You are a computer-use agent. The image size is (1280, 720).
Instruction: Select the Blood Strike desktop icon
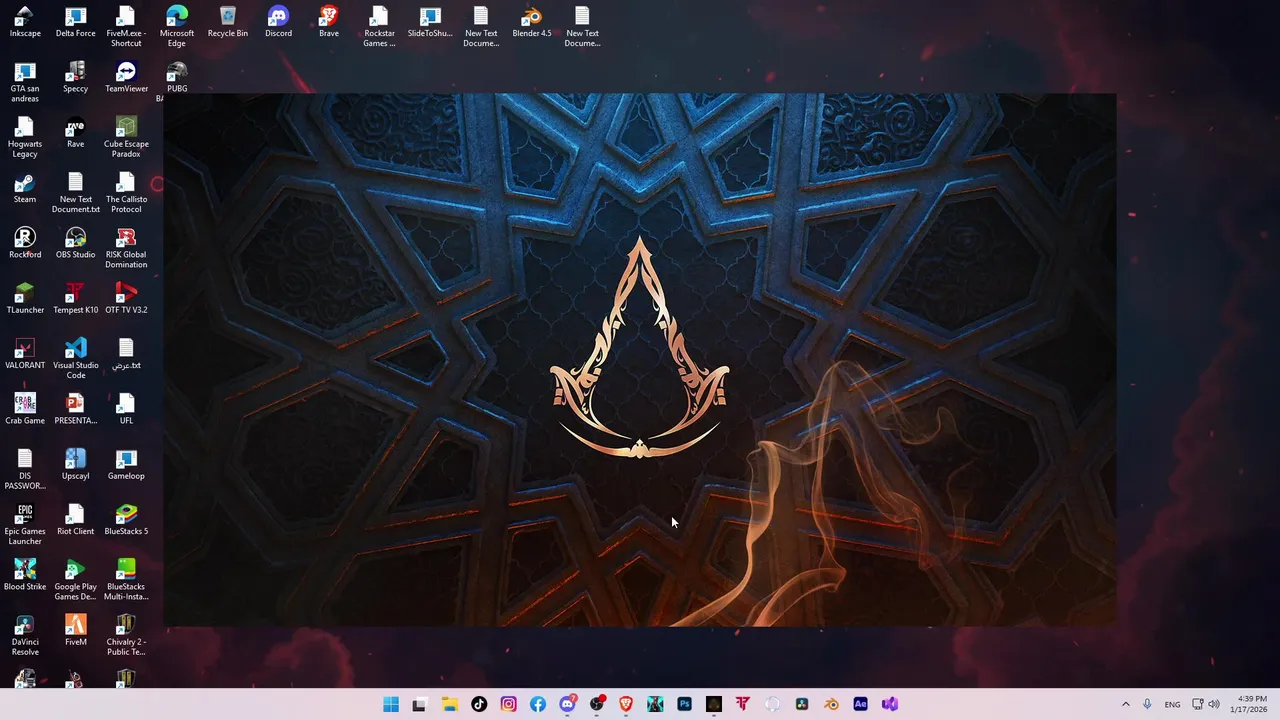(25, 575)
